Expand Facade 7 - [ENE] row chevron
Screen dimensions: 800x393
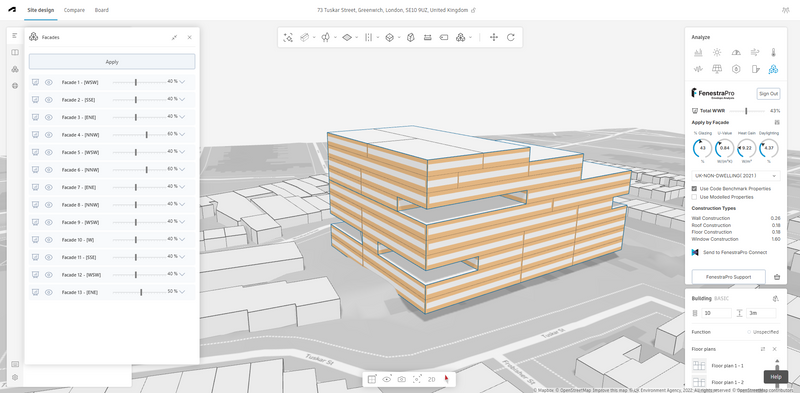coord(182,187)
